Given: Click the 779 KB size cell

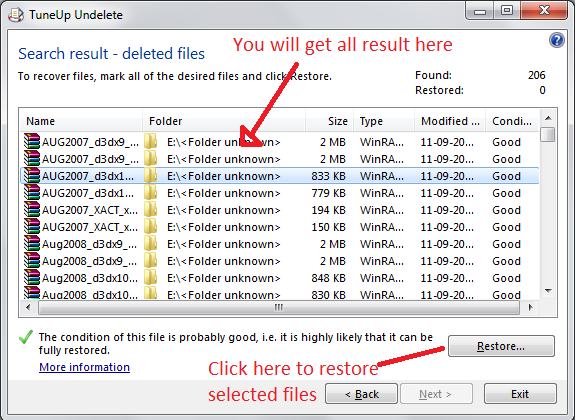Looking at the screenshot, I should click(328, 193).
